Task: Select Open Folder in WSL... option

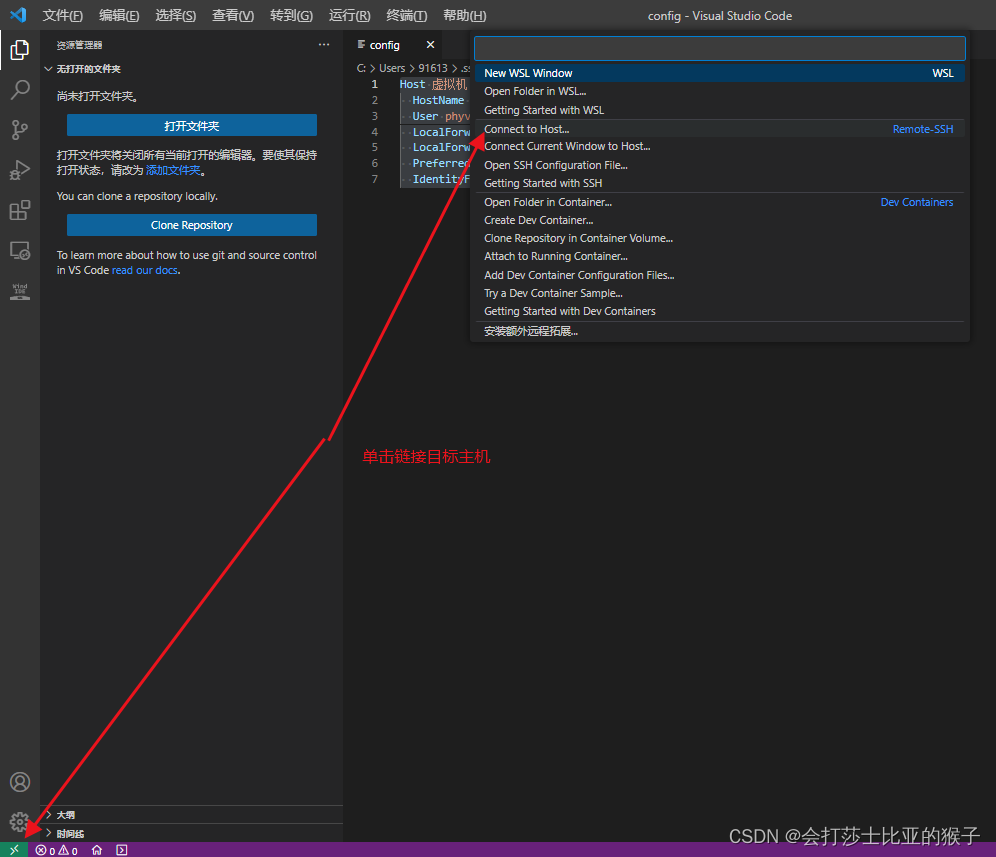Action: [720, 91]
